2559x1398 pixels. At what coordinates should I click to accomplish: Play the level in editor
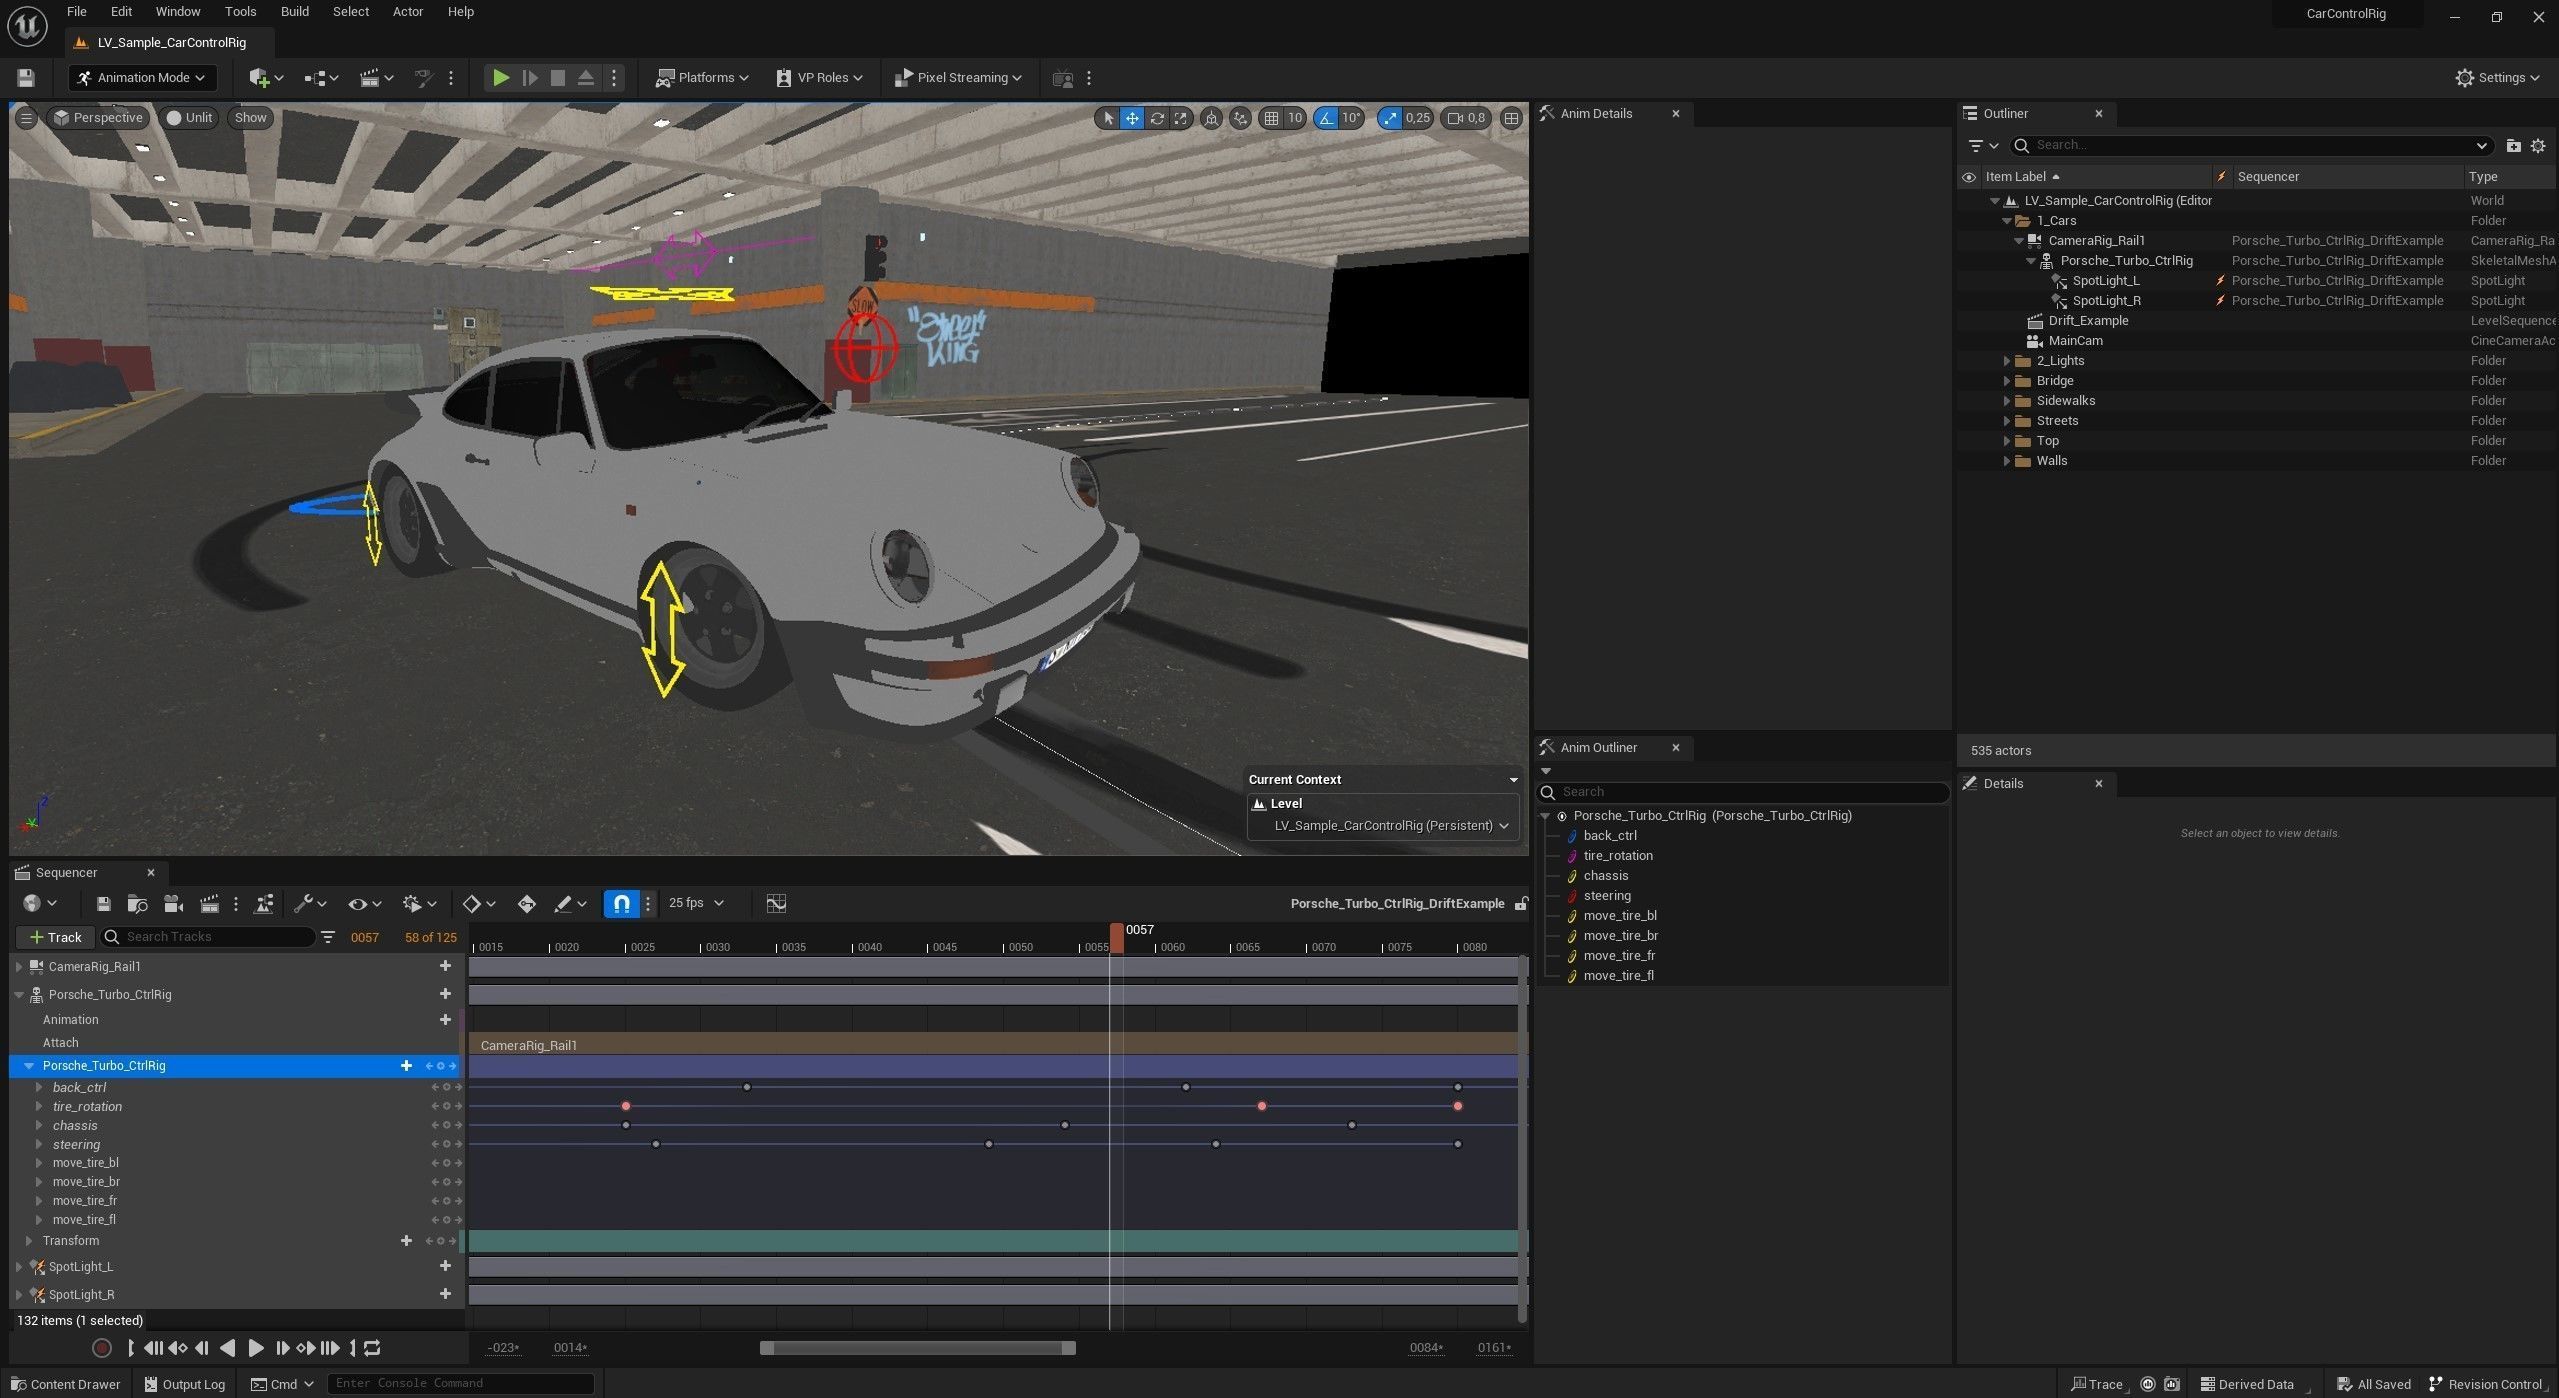(x=501, y=77)
